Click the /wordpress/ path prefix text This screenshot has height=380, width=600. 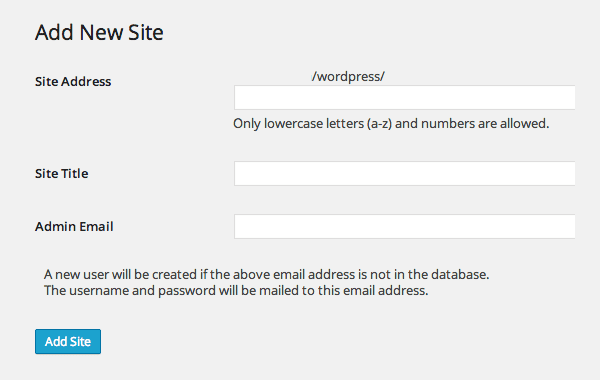pyautogui.click(x=348, y=77)
